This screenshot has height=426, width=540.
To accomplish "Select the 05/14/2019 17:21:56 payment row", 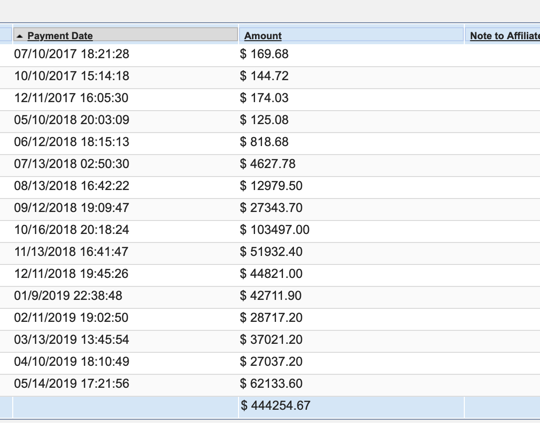I will point(270,384).
